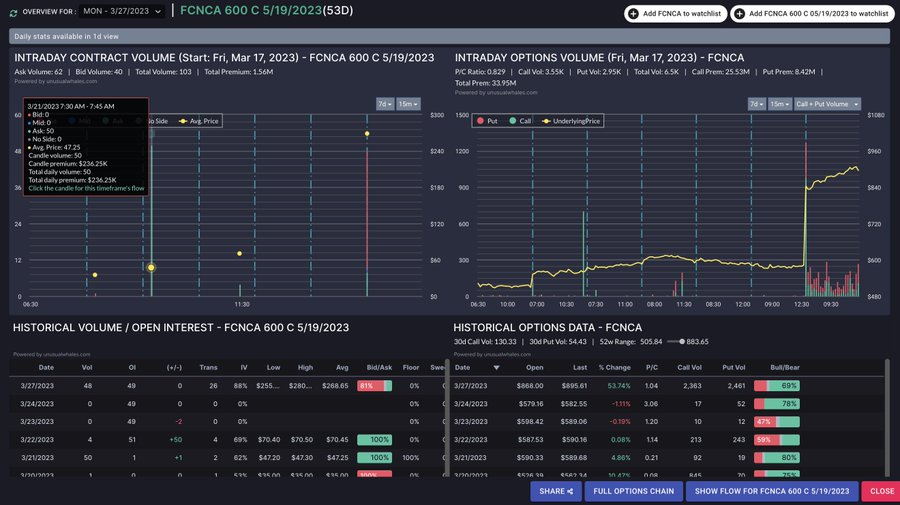Click the 100% Bid/Ask bar for 3/22/2023
This screenshot has height=505, width=900.
[374, 440]
